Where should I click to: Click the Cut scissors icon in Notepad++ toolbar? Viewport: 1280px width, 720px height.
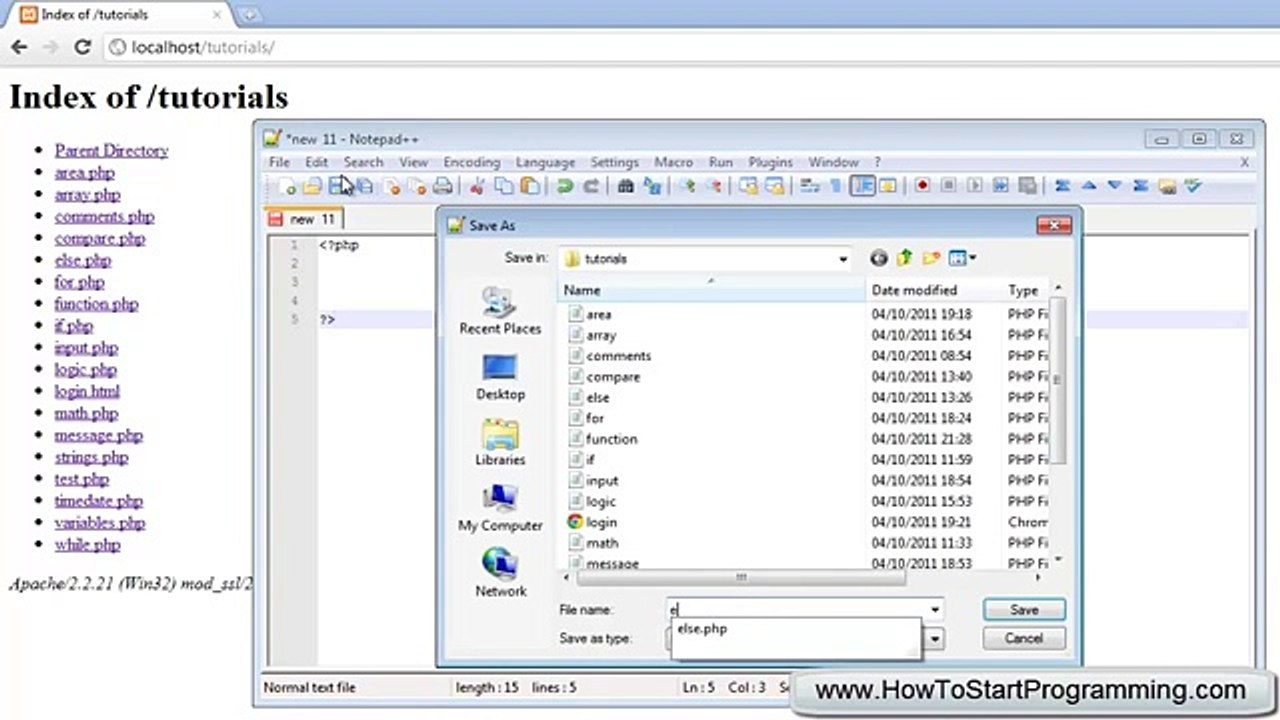coord(479,186)
